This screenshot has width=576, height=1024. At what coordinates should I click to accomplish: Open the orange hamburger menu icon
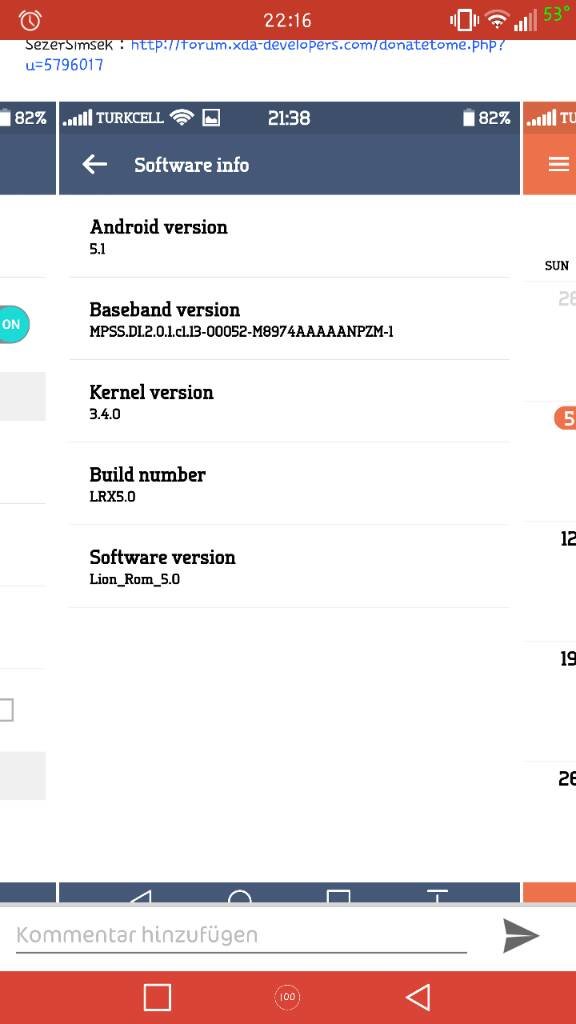click(x=559, y=165)
